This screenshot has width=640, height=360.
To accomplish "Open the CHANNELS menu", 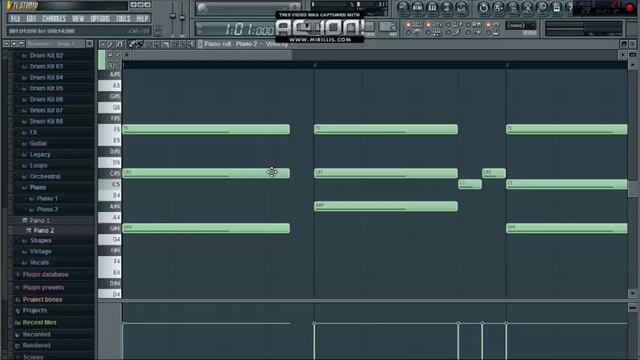I will pos(54,19).
